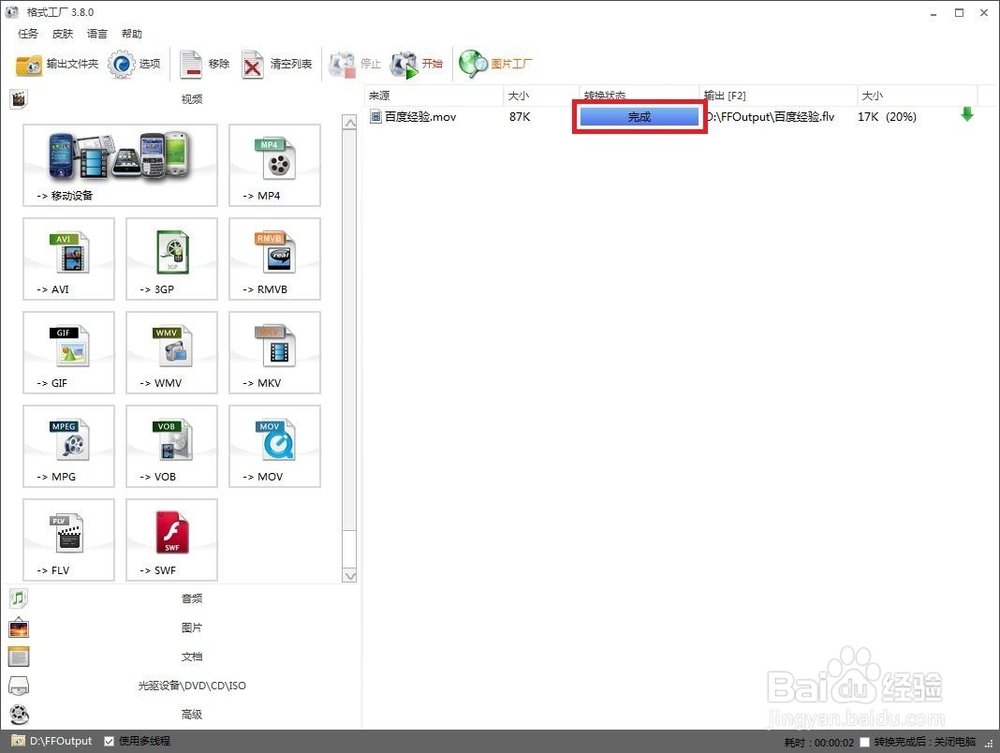Select the MPG conversion tile

pyautogui.click(x=69, y=446)
